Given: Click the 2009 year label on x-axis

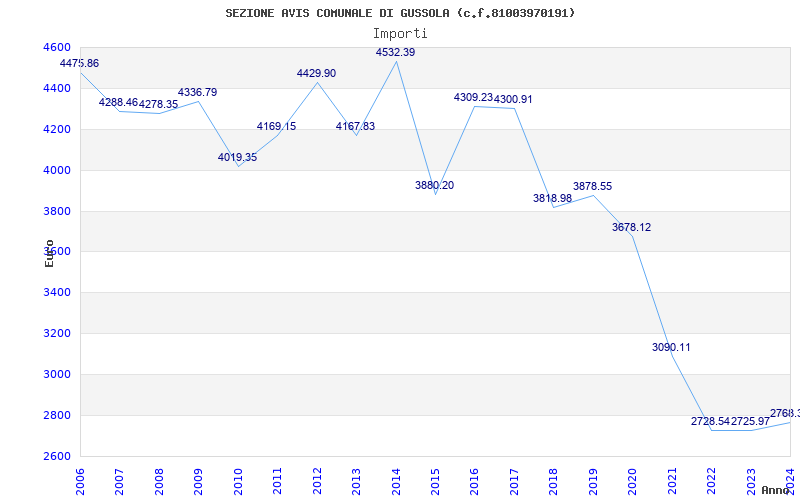Looking at the screenshot, I should point(198,482).
